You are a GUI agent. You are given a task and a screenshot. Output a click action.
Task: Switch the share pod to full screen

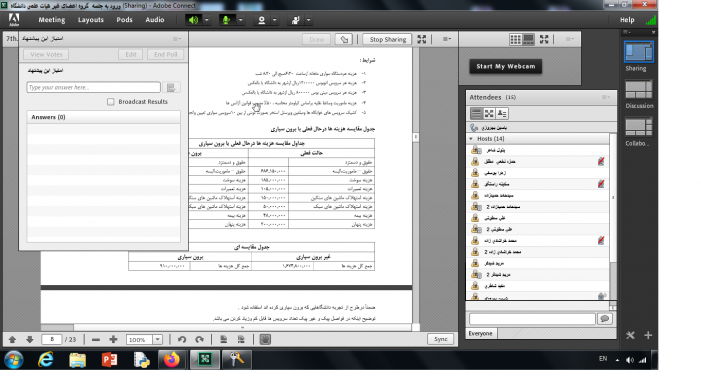point(422,39)
